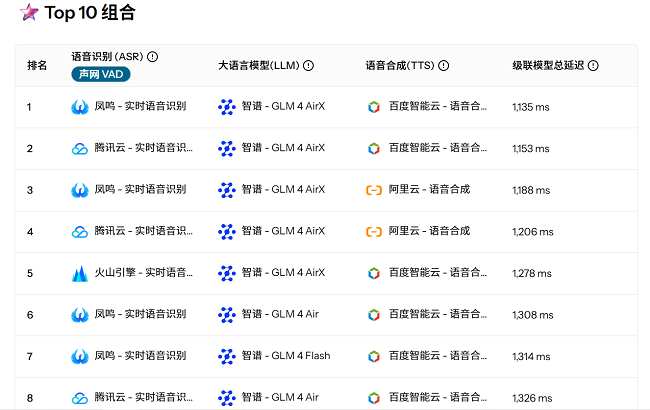This screenshot has width=650, height=410.
Task: Click the 智谱 logo in rank 2 row
Action: click(227, 148)
